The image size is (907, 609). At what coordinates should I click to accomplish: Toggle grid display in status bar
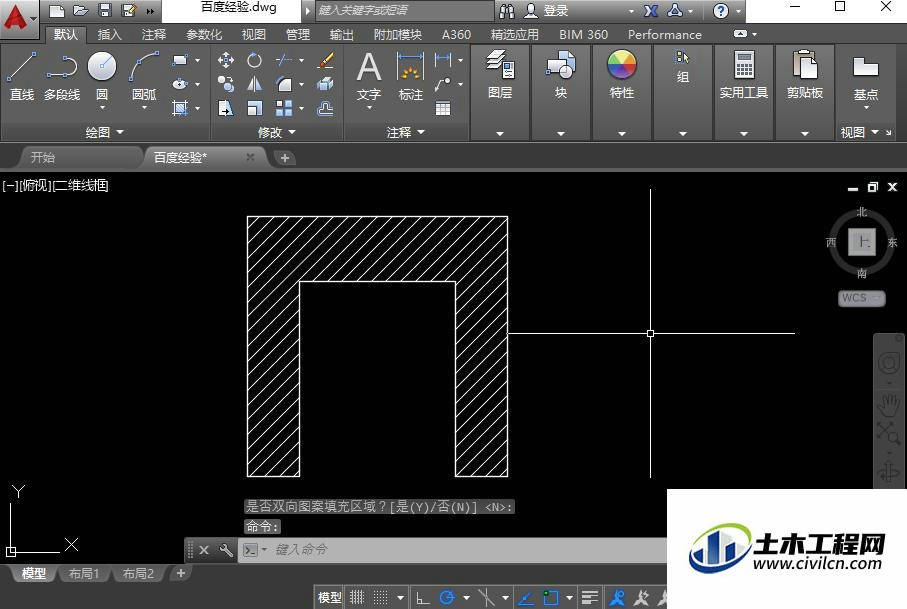[357, 597]
